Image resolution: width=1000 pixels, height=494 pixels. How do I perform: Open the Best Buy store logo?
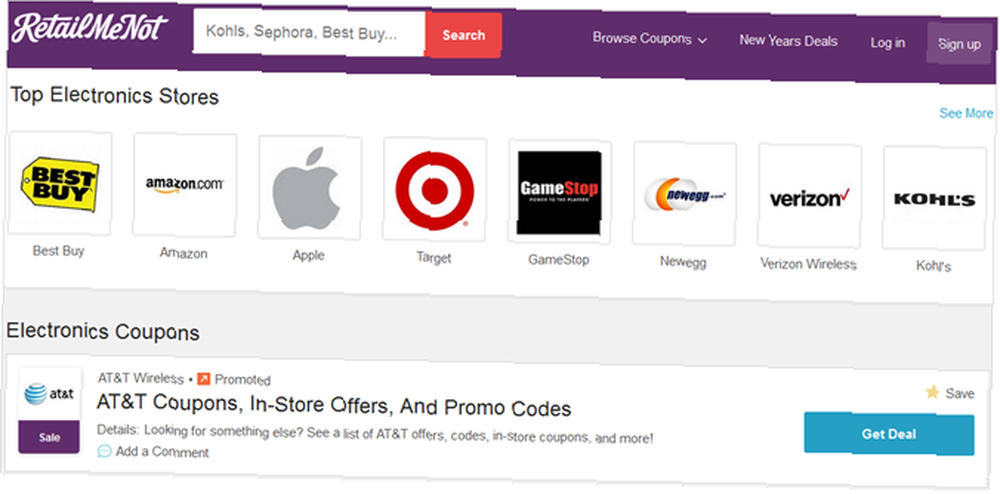click(59, 184)
